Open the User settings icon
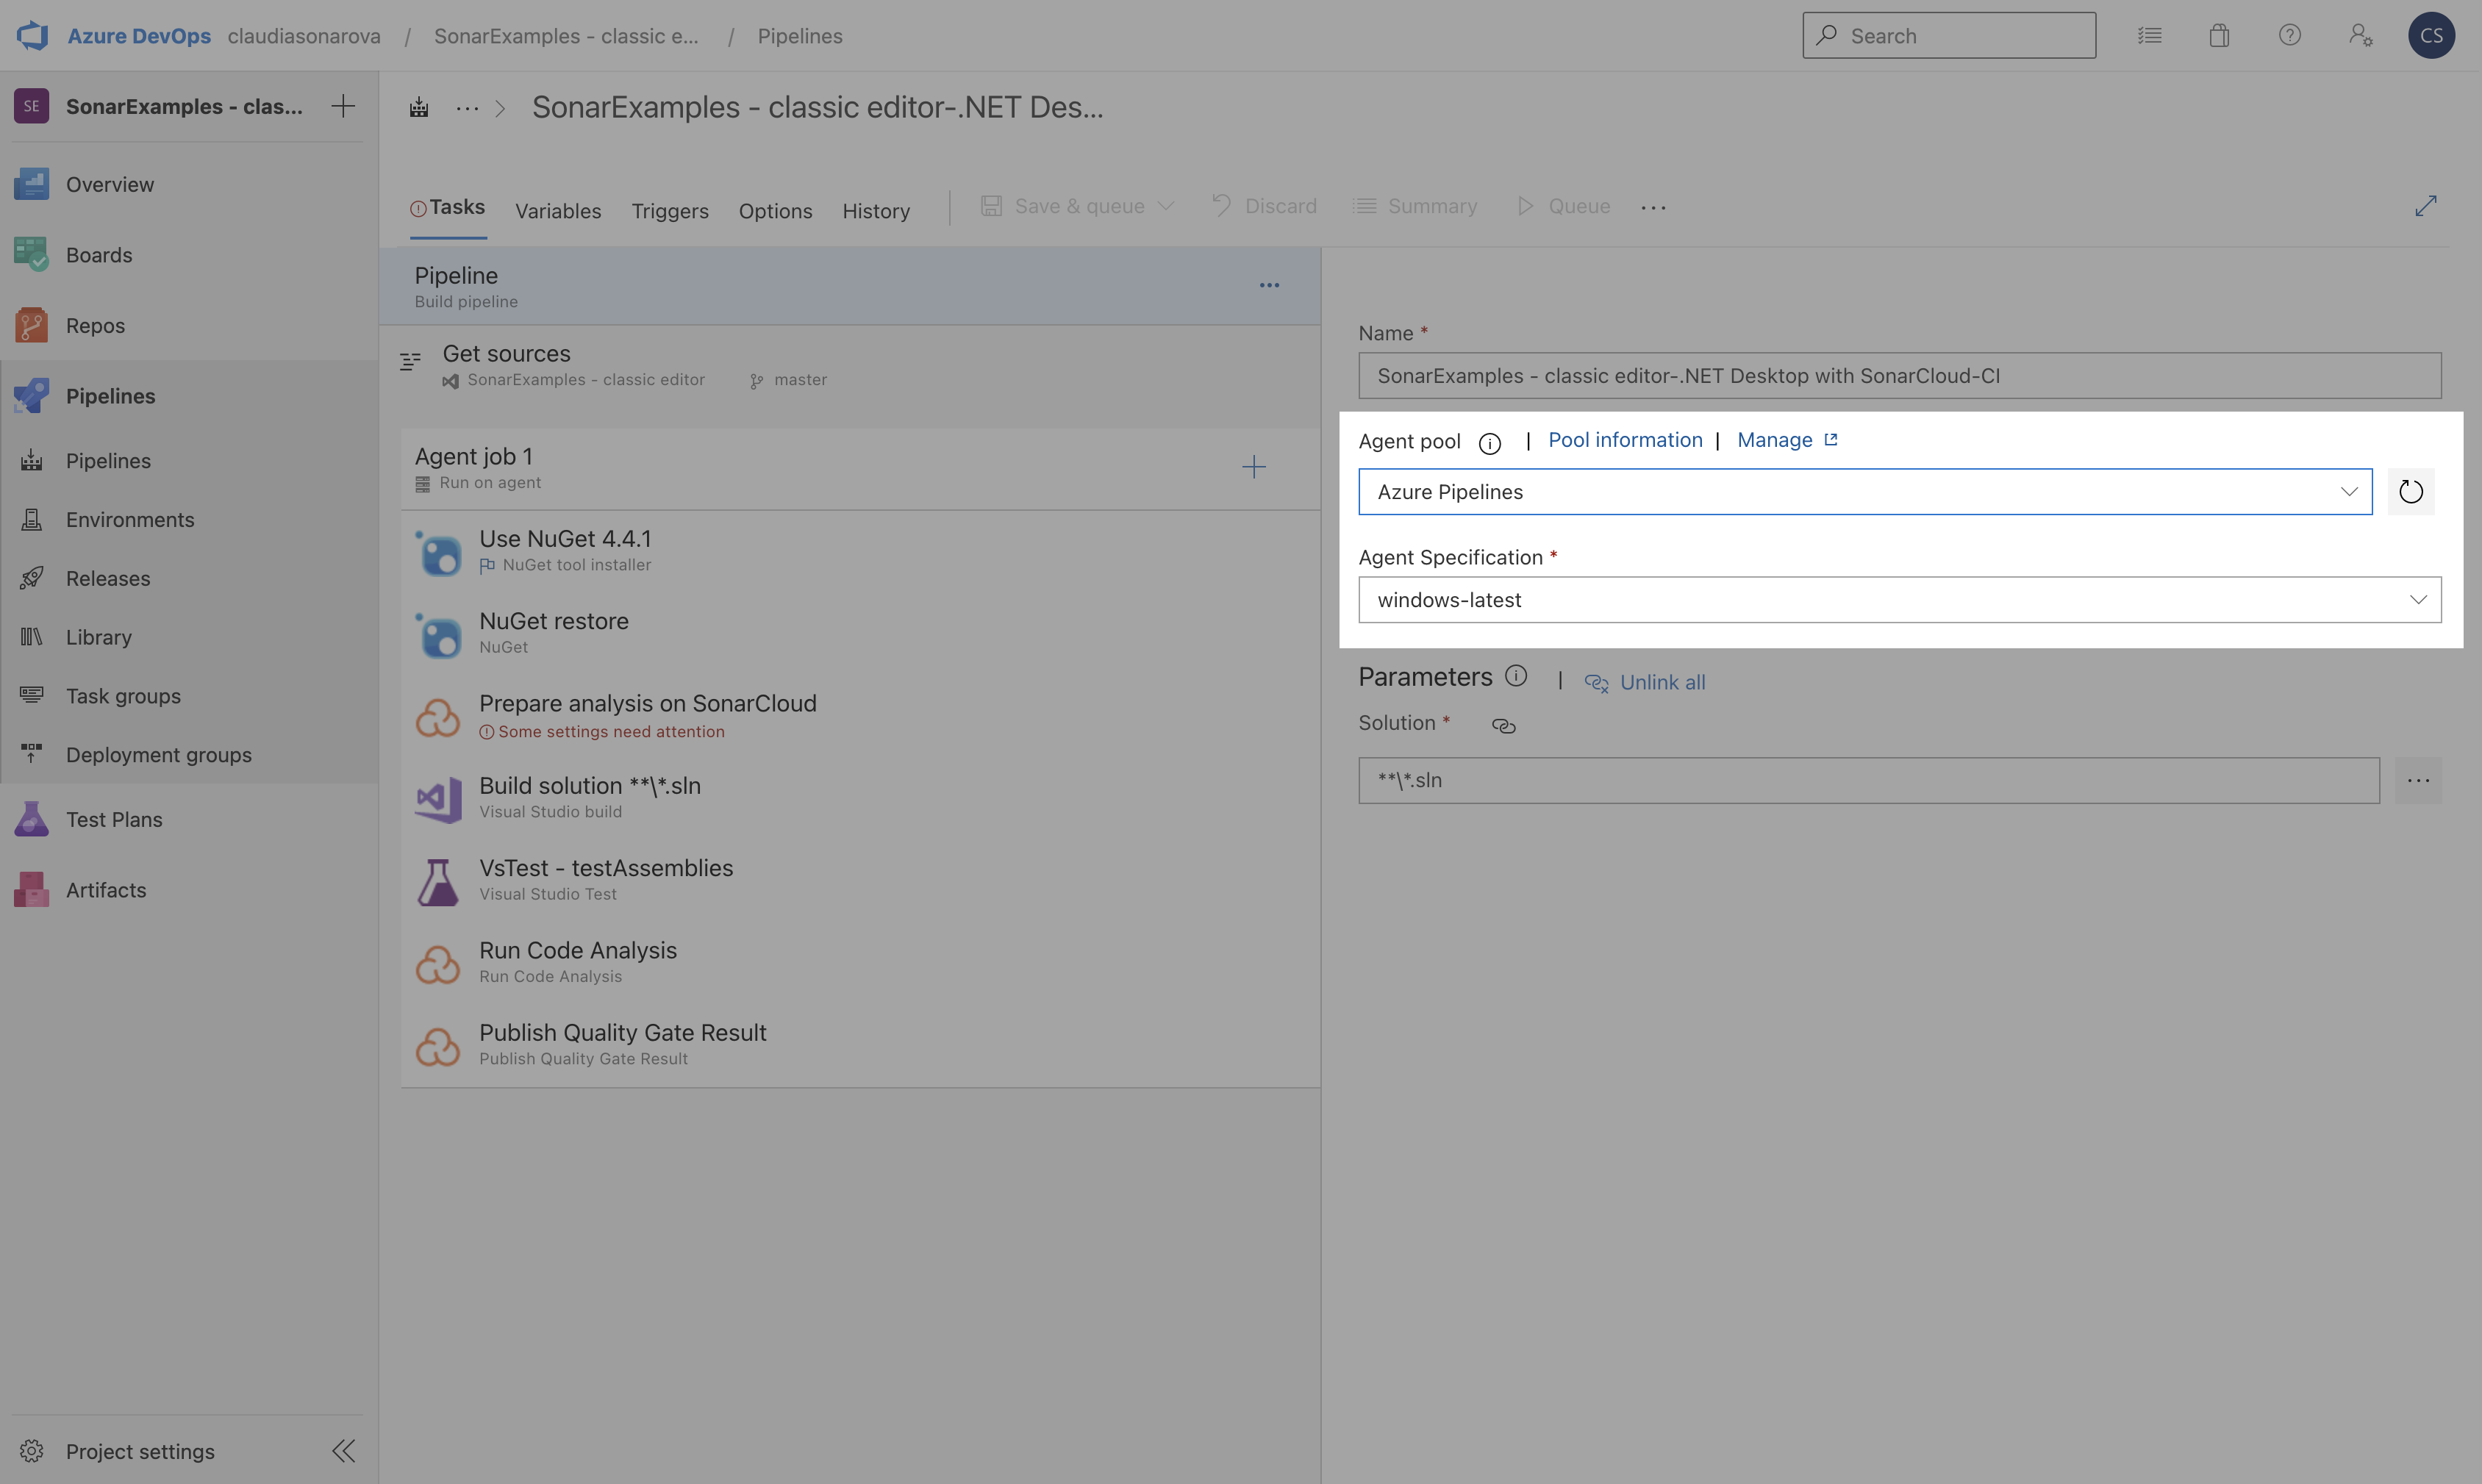2482x1484 pixels. coord(2361,35)
